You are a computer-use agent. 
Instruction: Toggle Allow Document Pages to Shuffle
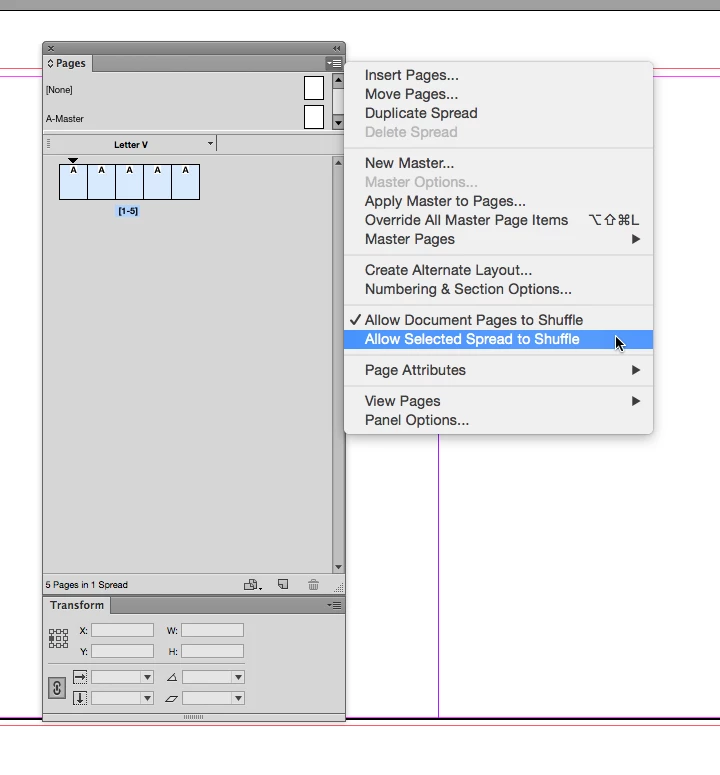[498, 320]
